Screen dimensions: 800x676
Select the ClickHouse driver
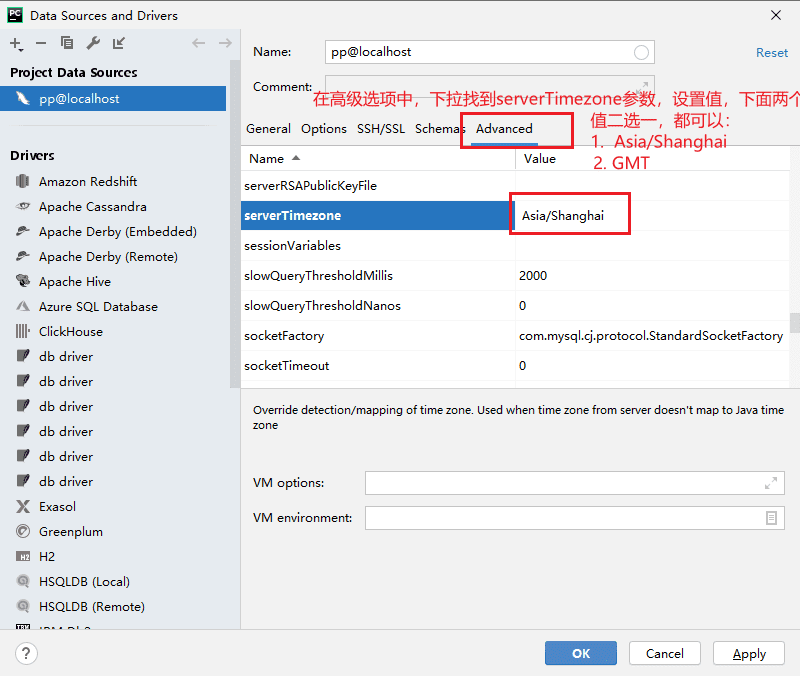click(x=70, y=332)
